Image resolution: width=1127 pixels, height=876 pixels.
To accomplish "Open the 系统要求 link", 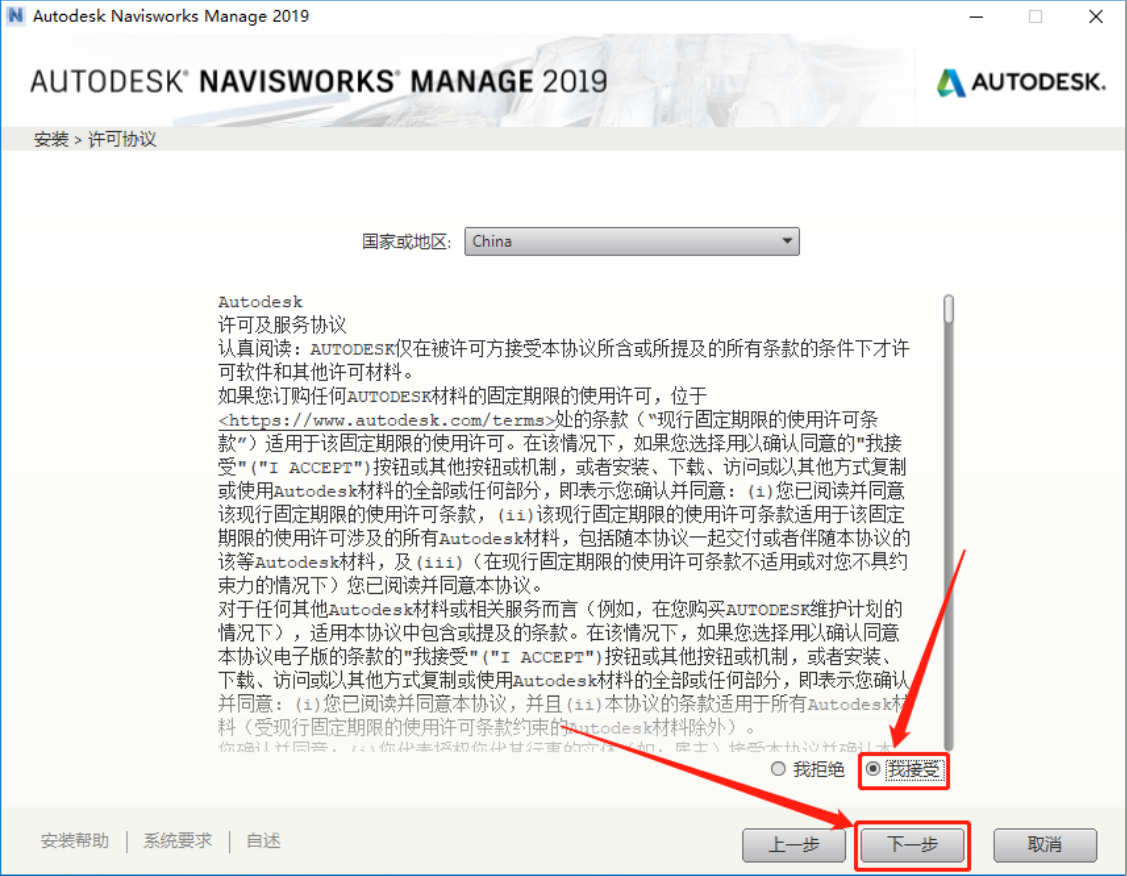I will point(178,841).
